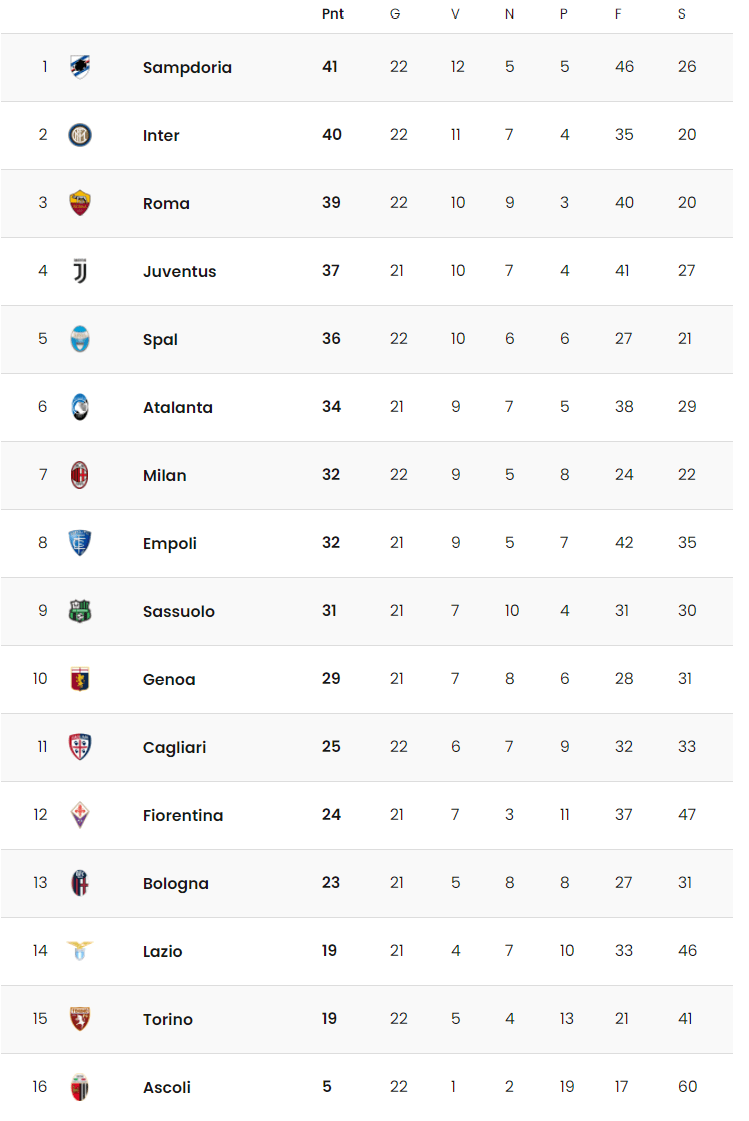Select the Torino bull crest

click(x=80, y=1019)
